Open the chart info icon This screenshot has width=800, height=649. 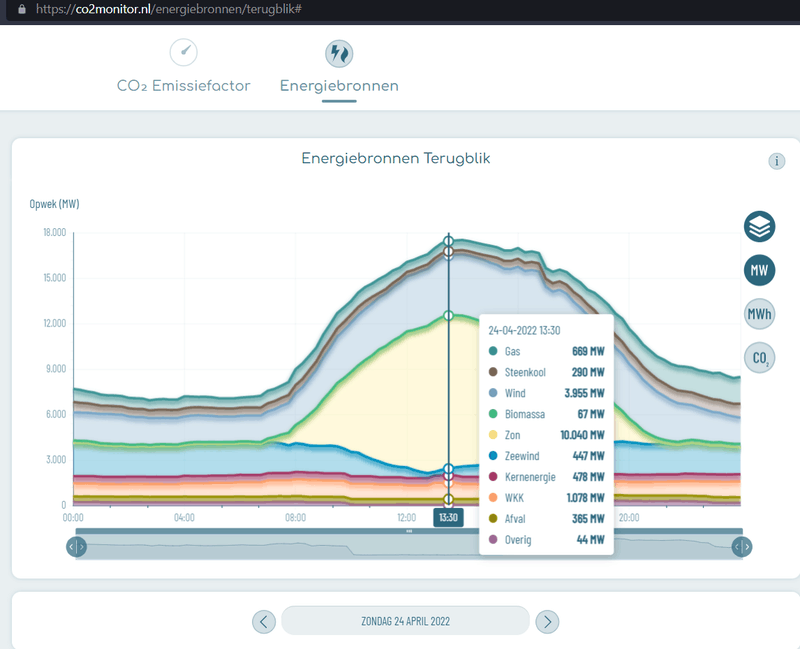coord(777,161)
